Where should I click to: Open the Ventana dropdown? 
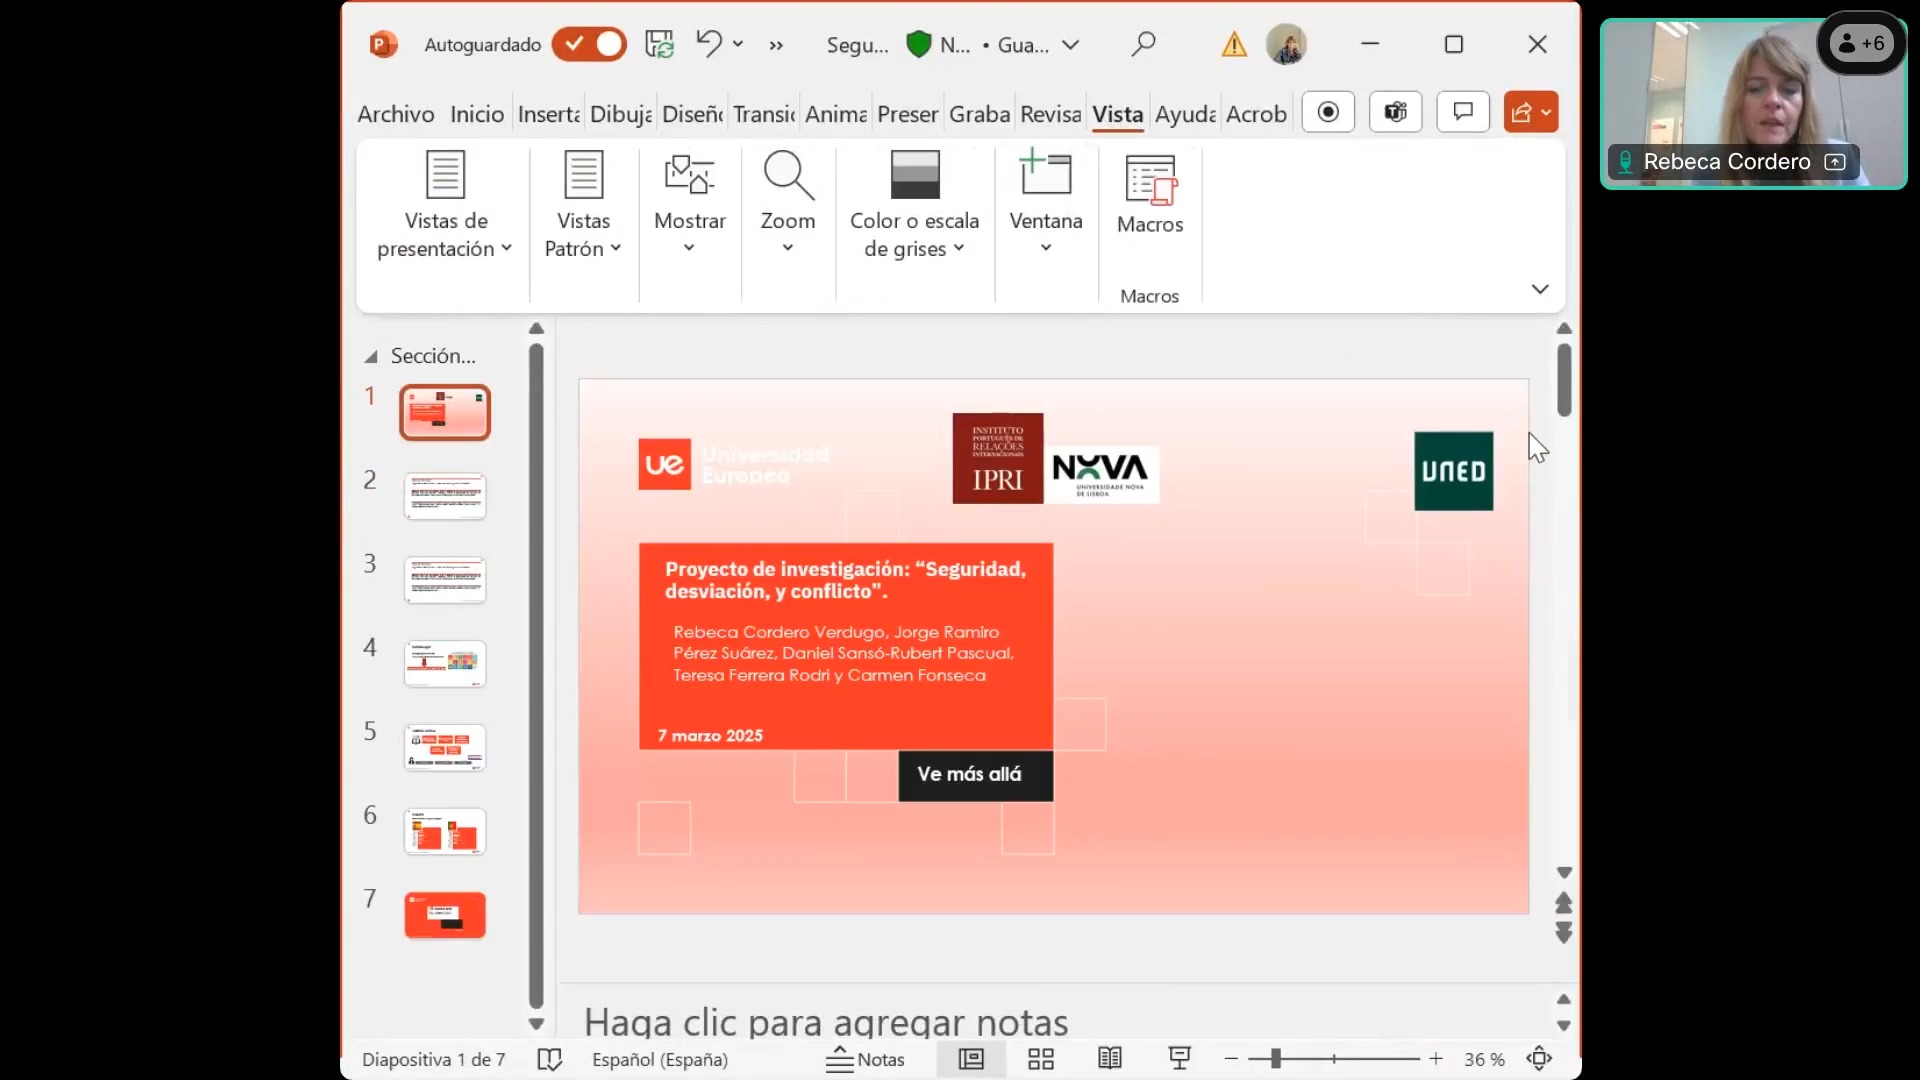tap(1046, 204)
